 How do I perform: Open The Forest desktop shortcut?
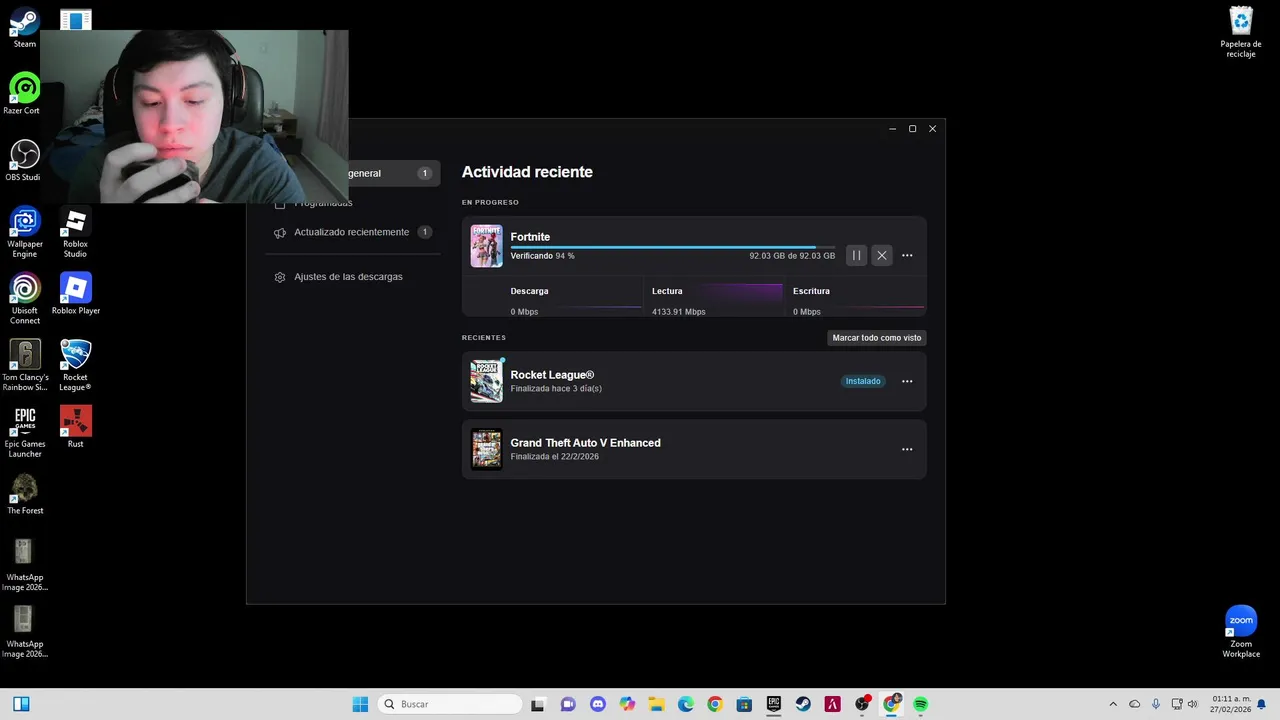[25, 494]
